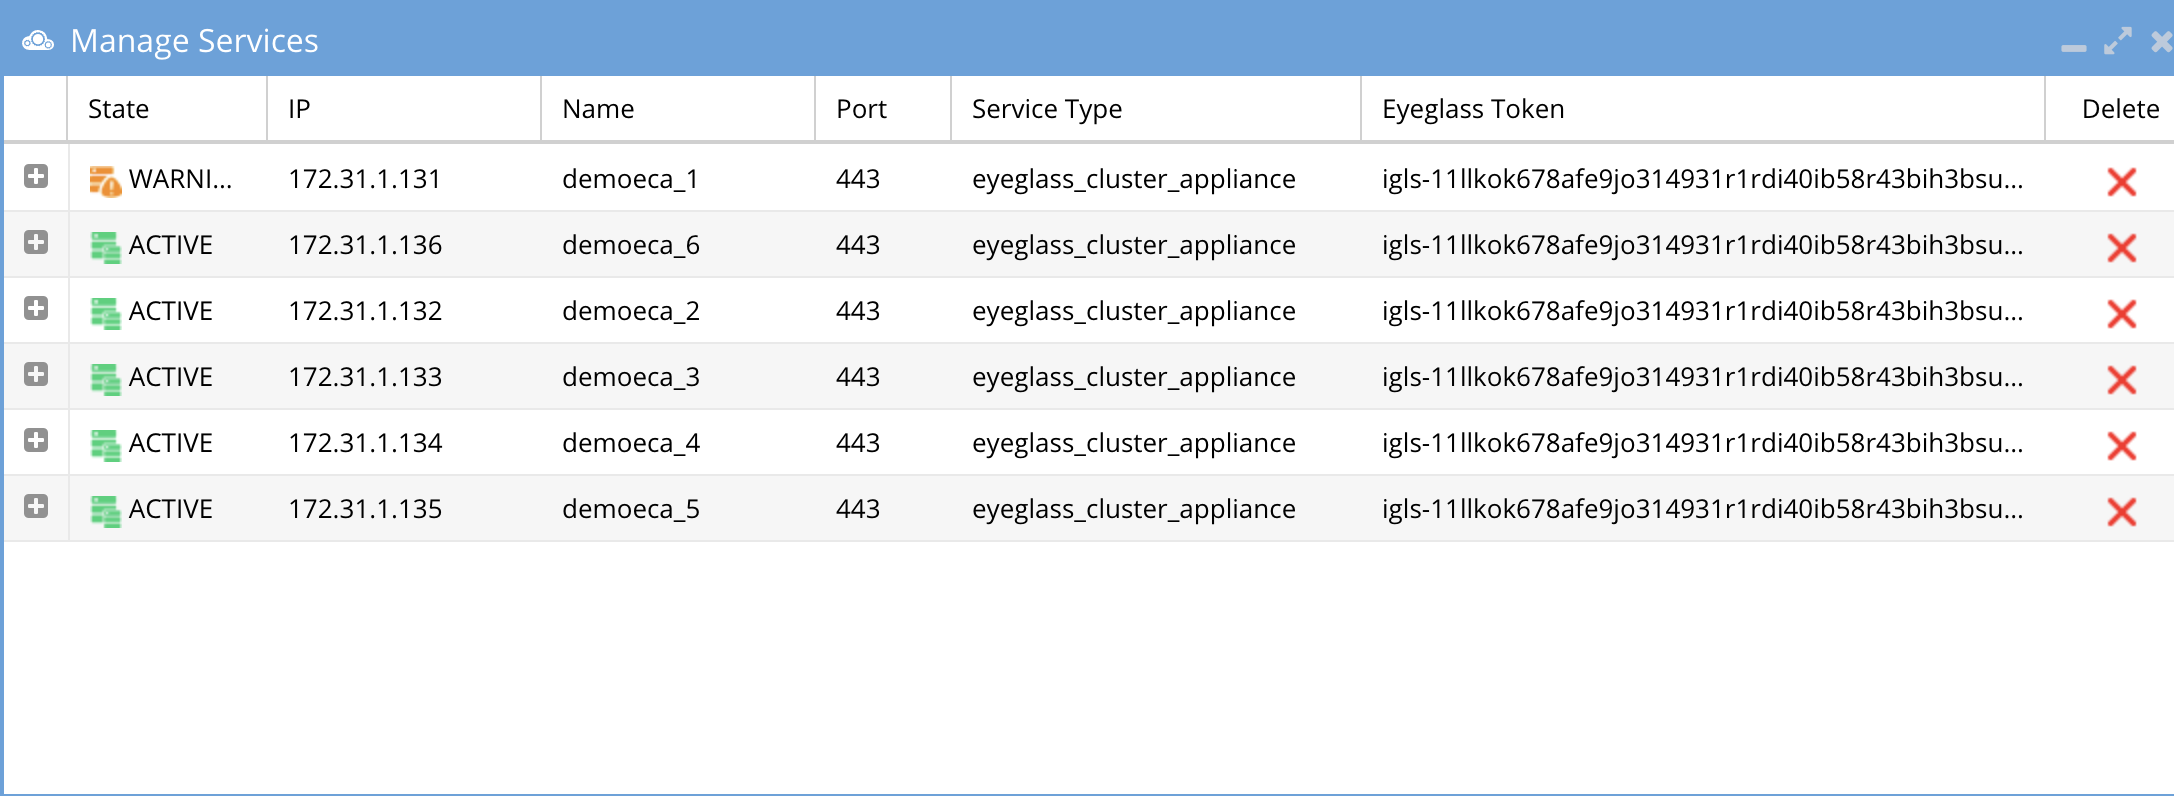Sort by the Eyeglass Token column header
2174x796 pixels.
coord(1703,109)
